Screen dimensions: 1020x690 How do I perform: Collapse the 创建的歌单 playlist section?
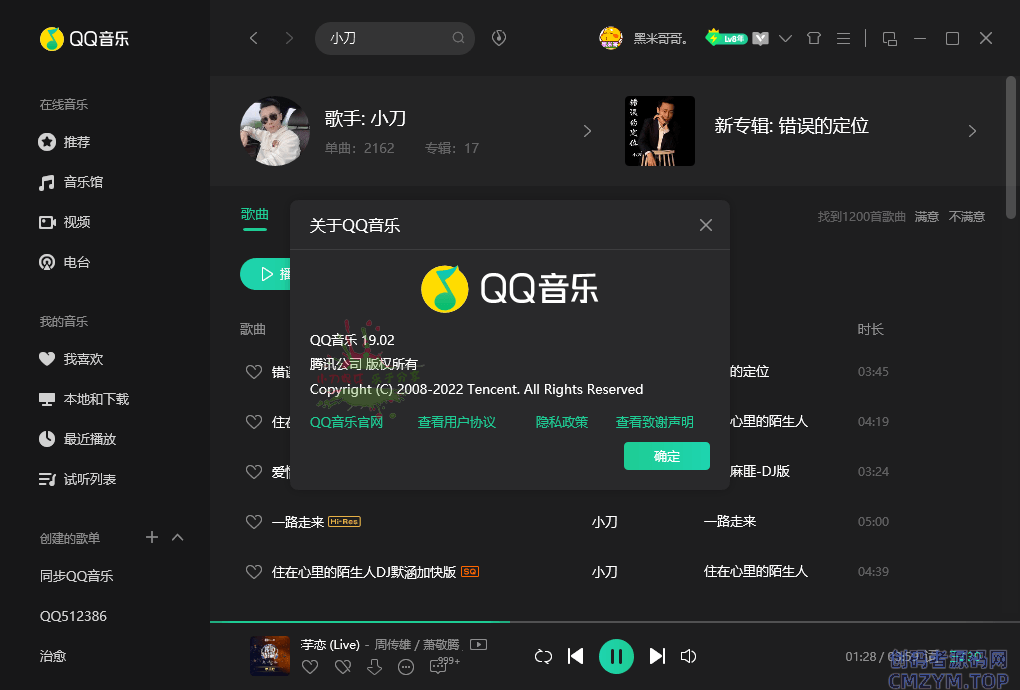[178, 537]
